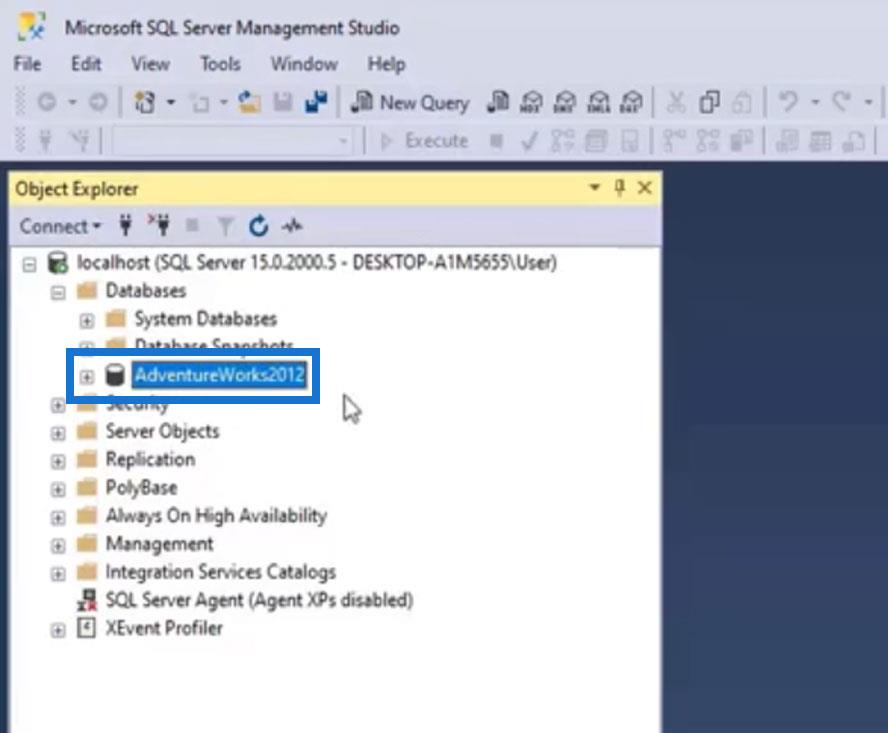The height and width of the screenshot is (733, 888).
Task: Click the Paste icon in toolbar
Action: pyautogui.click(x=742, y=103)
